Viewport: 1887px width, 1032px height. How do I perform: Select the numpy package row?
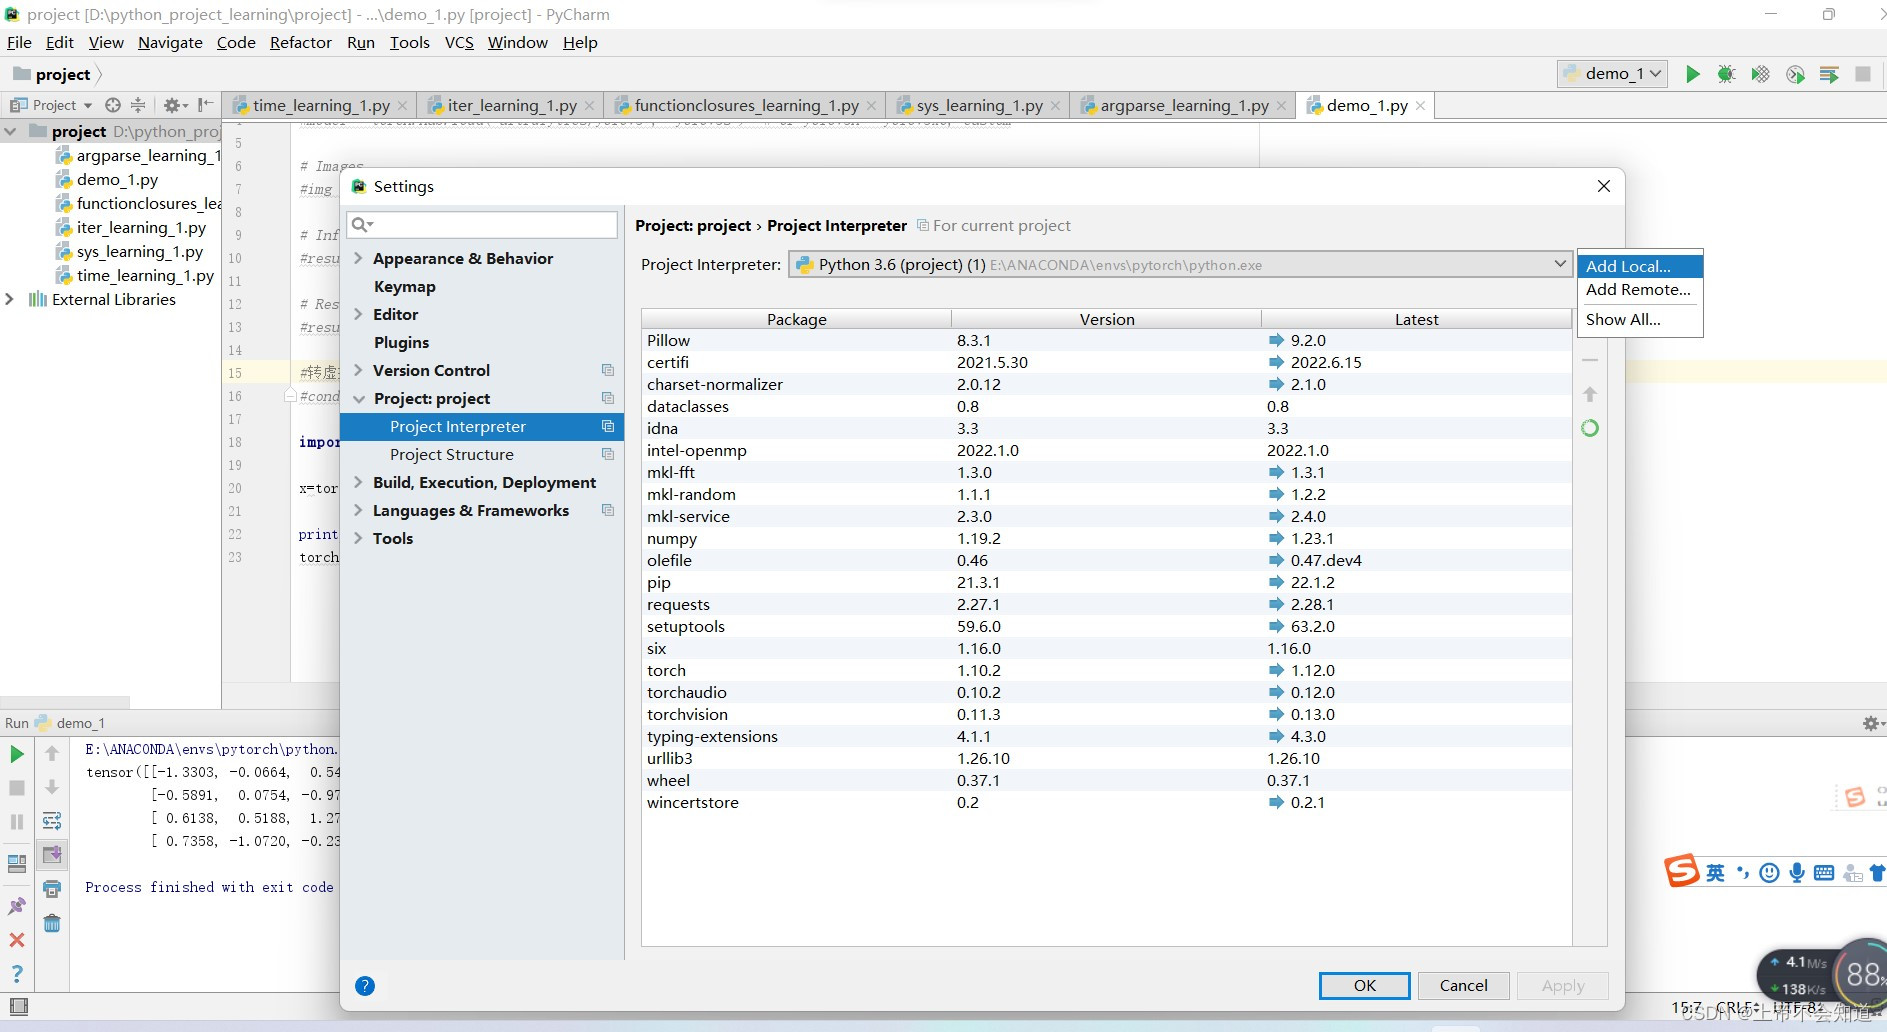pos(1106,538)
